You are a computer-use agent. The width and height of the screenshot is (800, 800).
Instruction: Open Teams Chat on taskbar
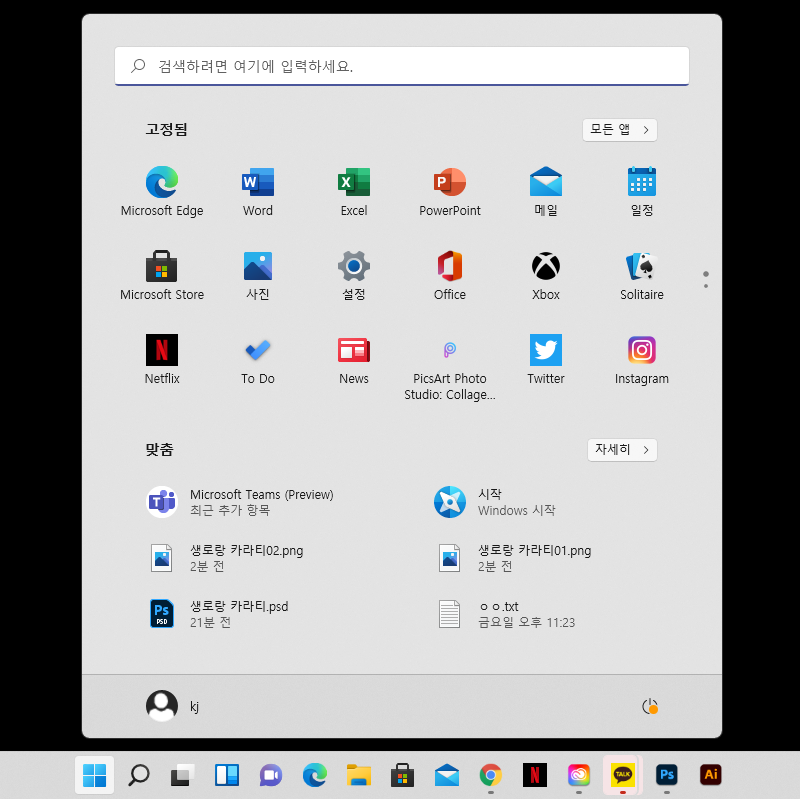(270, 775)
